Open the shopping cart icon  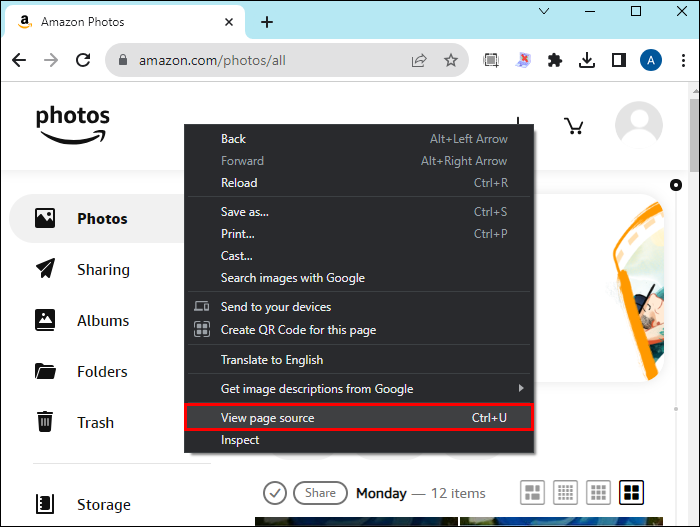click(x=574, y=126)
